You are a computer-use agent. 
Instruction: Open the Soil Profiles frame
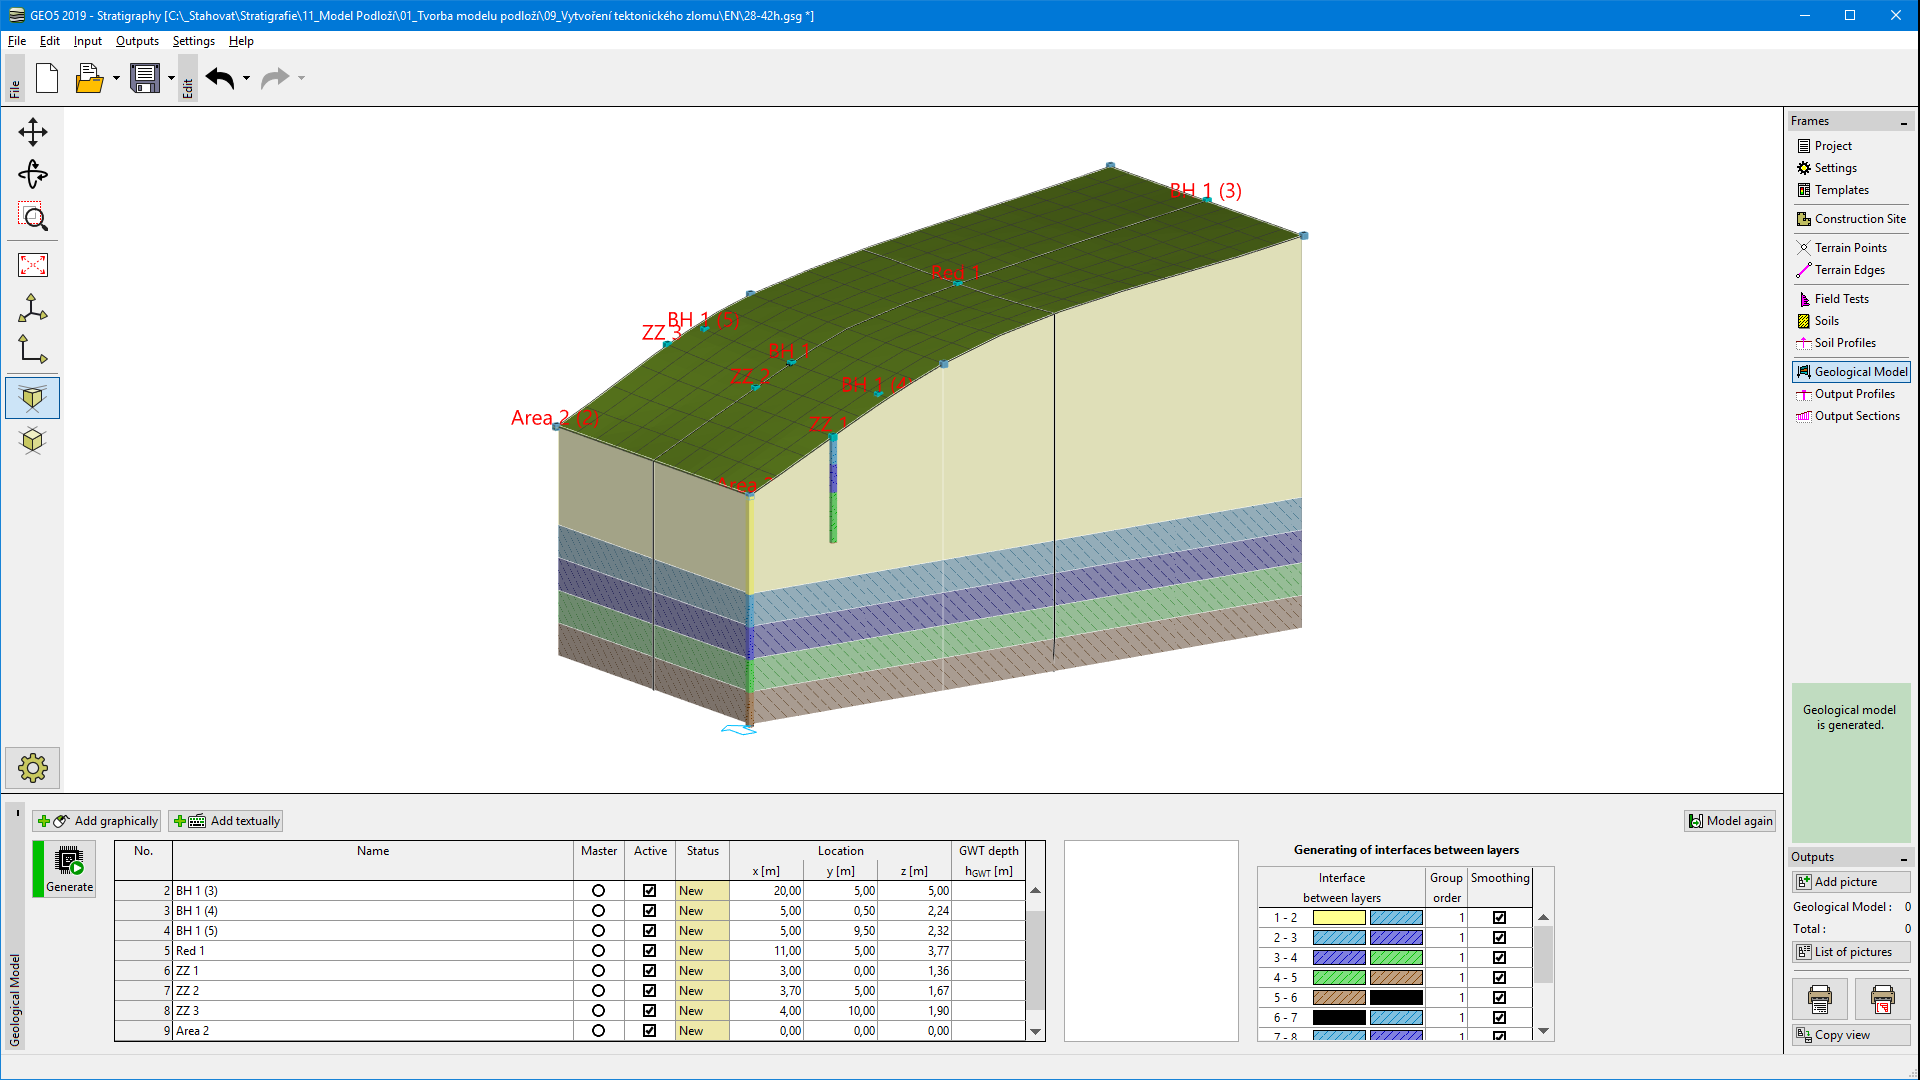(1844, 343)
